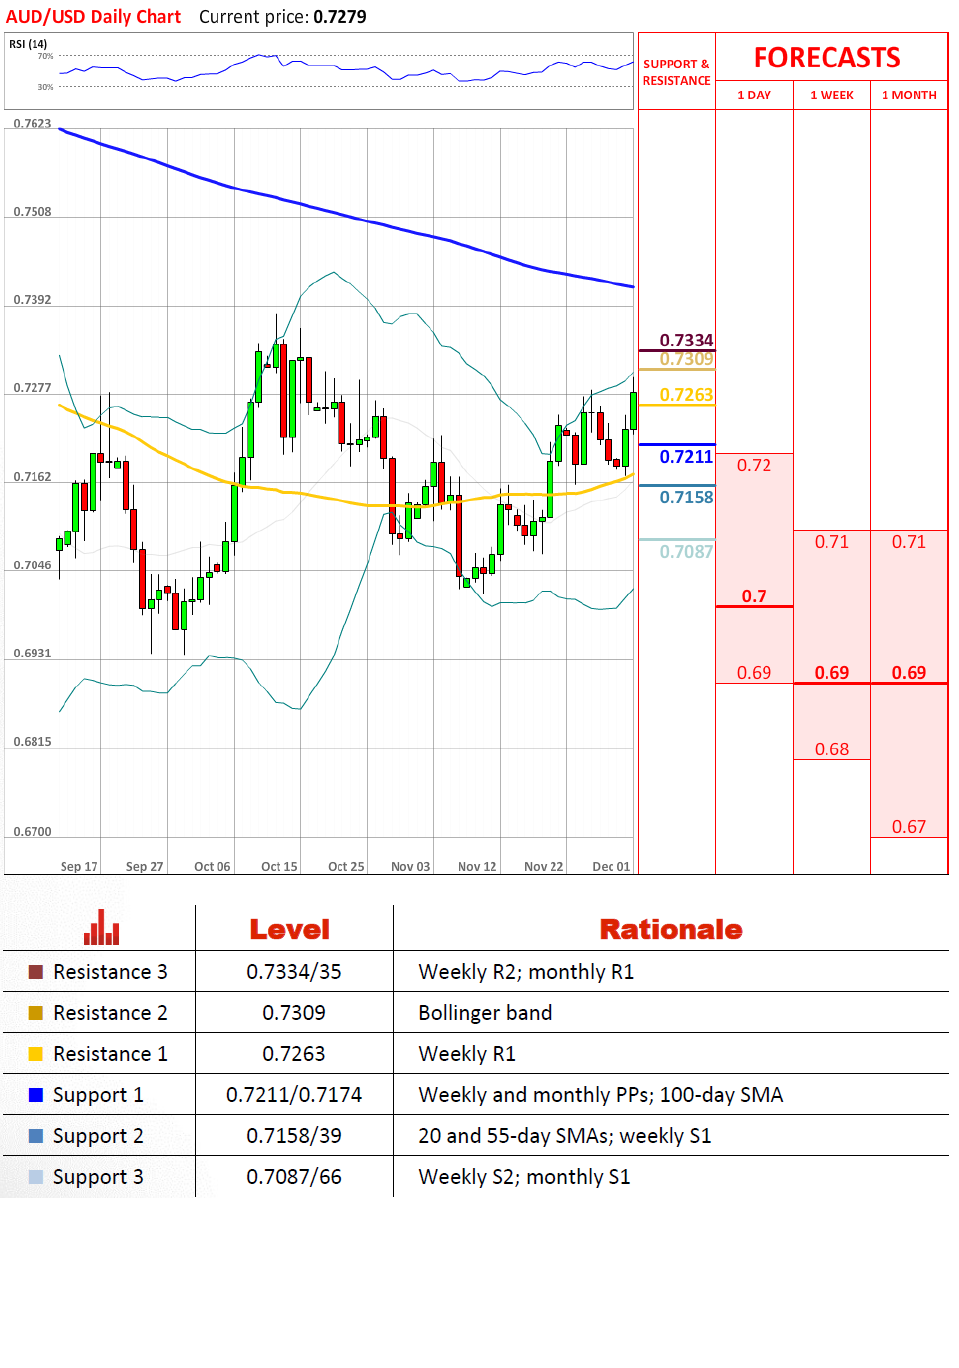Click the Support 2 steel-blue color square
This screenshot has width=959, height=1368.
(x=36, y=1136)
